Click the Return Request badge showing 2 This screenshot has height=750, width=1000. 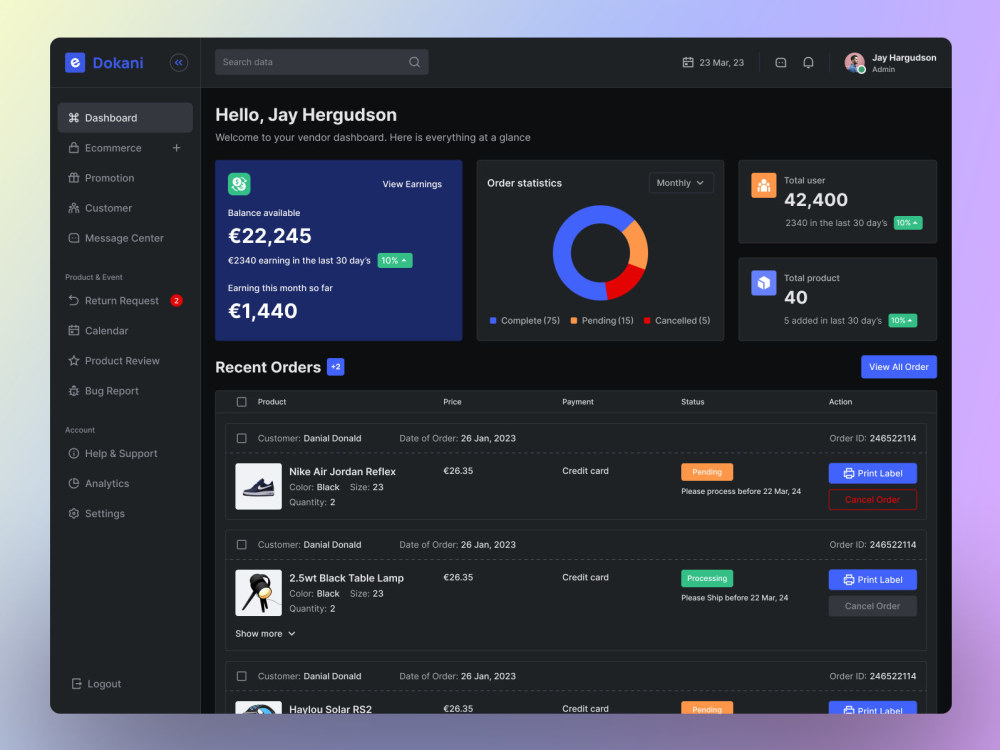click(177, 300)
